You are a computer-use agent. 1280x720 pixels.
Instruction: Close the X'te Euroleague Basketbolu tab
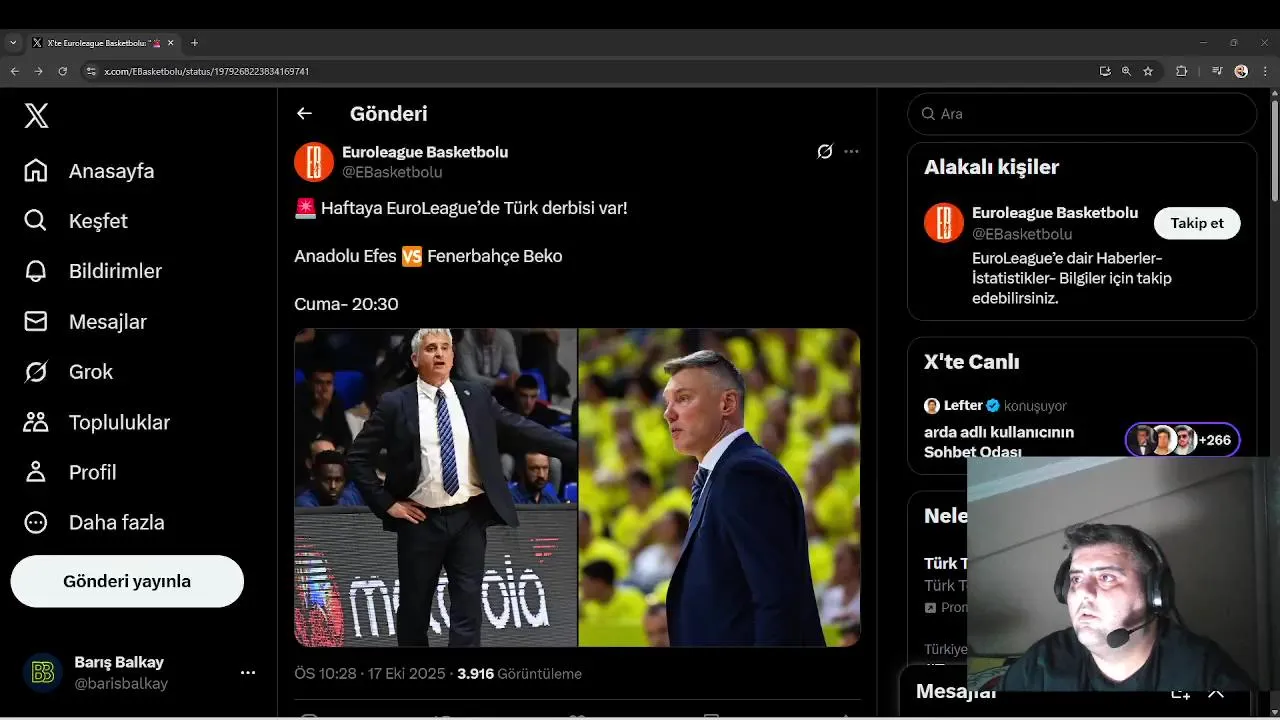(170, 43)
